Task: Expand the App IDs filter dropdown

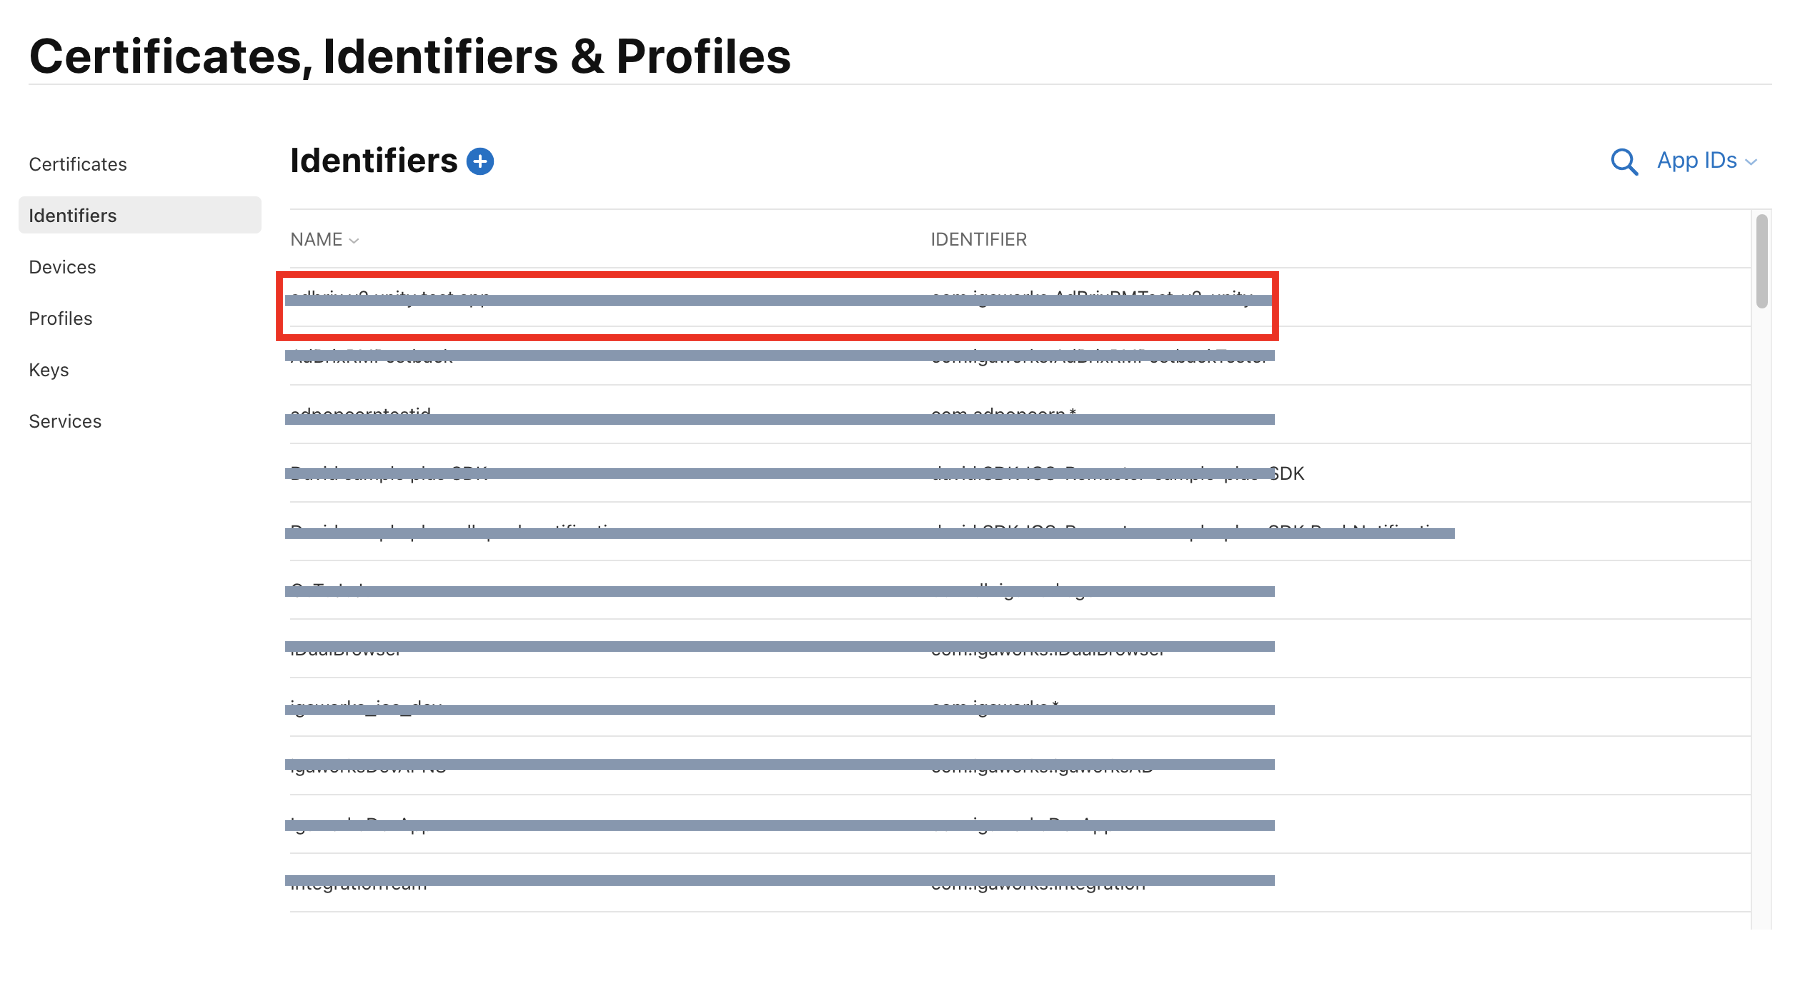Action: tap(1706, 161)
